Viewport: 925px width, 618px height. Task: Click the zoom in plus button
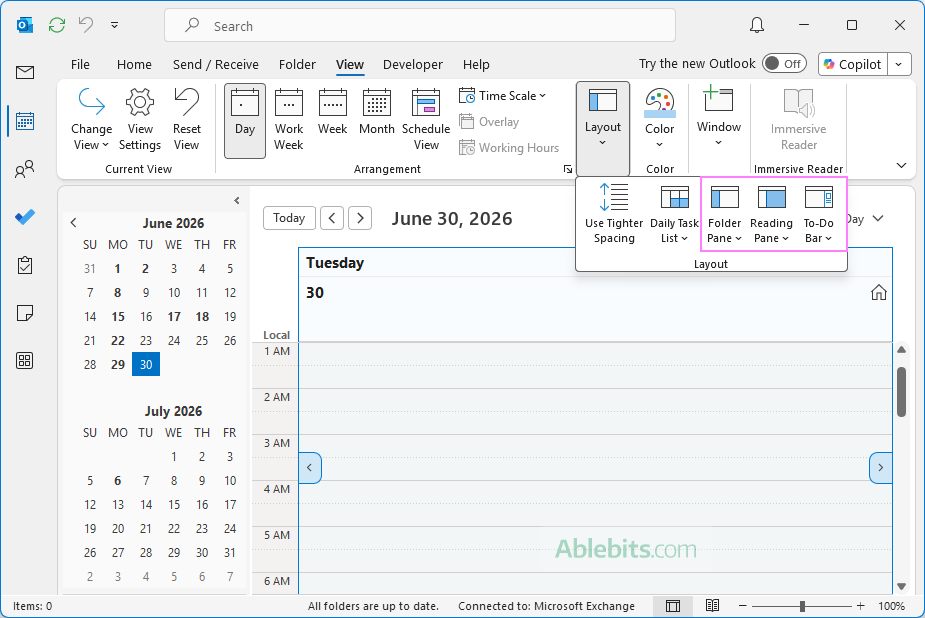click(x=861, y=606)
